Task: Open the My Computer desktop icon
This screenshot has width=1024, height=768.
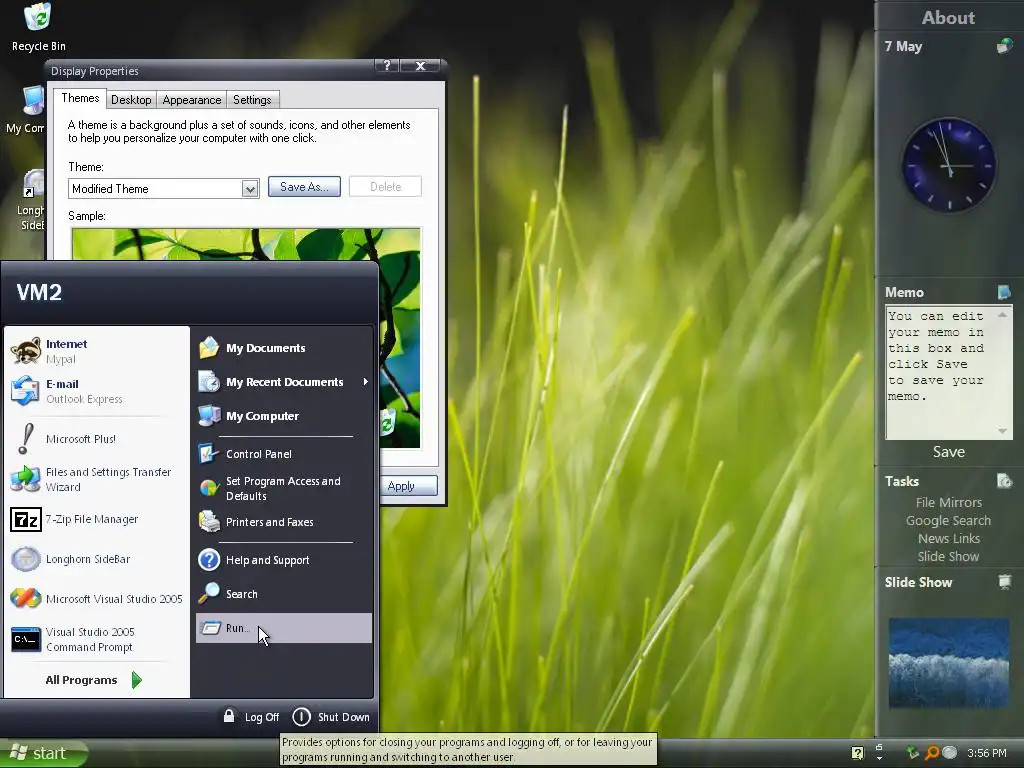Action: [x=25, y=110]
